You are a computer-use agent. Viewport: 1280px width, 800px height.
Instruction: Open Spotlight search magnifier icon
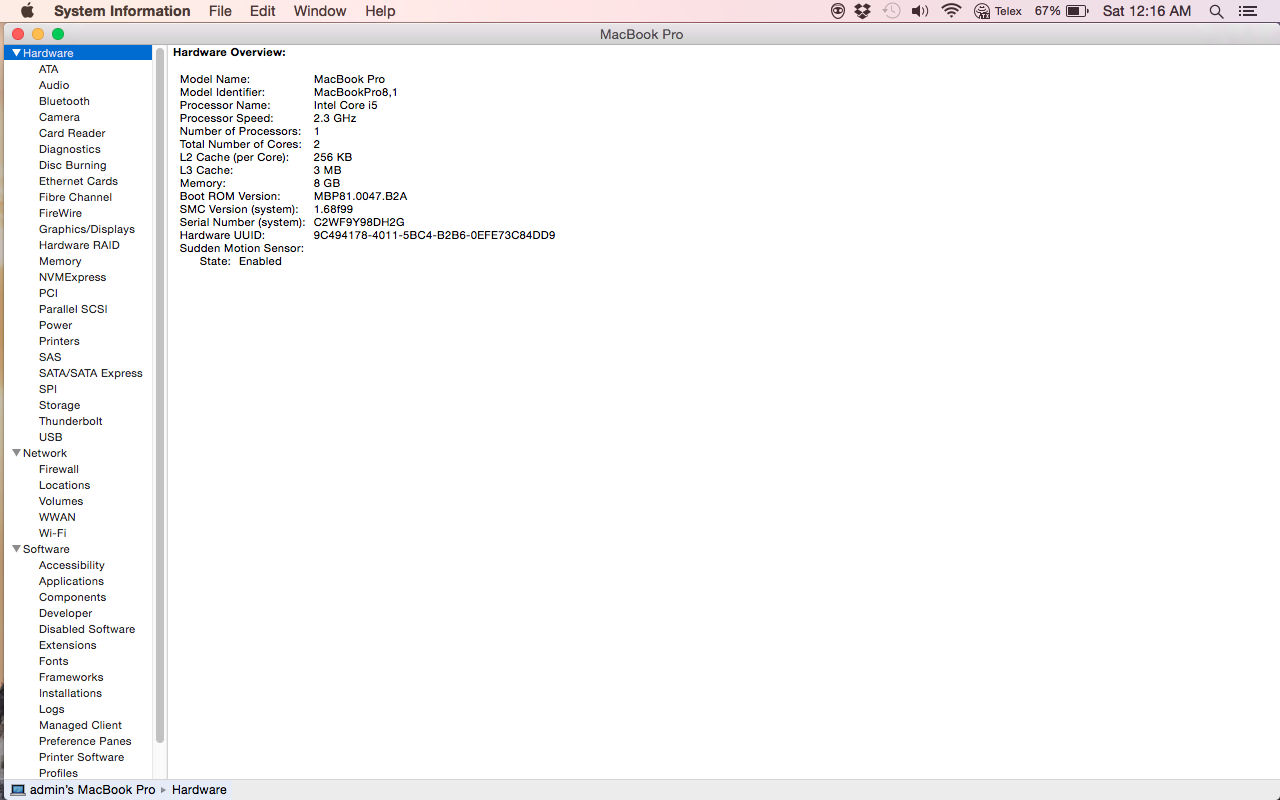[1216, 11]
